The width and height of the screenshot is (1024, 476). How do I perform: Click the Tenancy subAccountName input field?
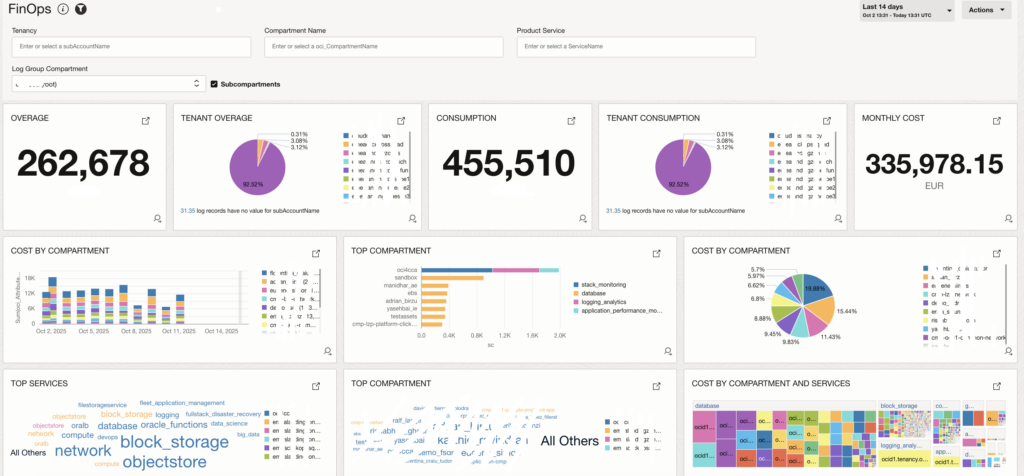pos(130,47)
